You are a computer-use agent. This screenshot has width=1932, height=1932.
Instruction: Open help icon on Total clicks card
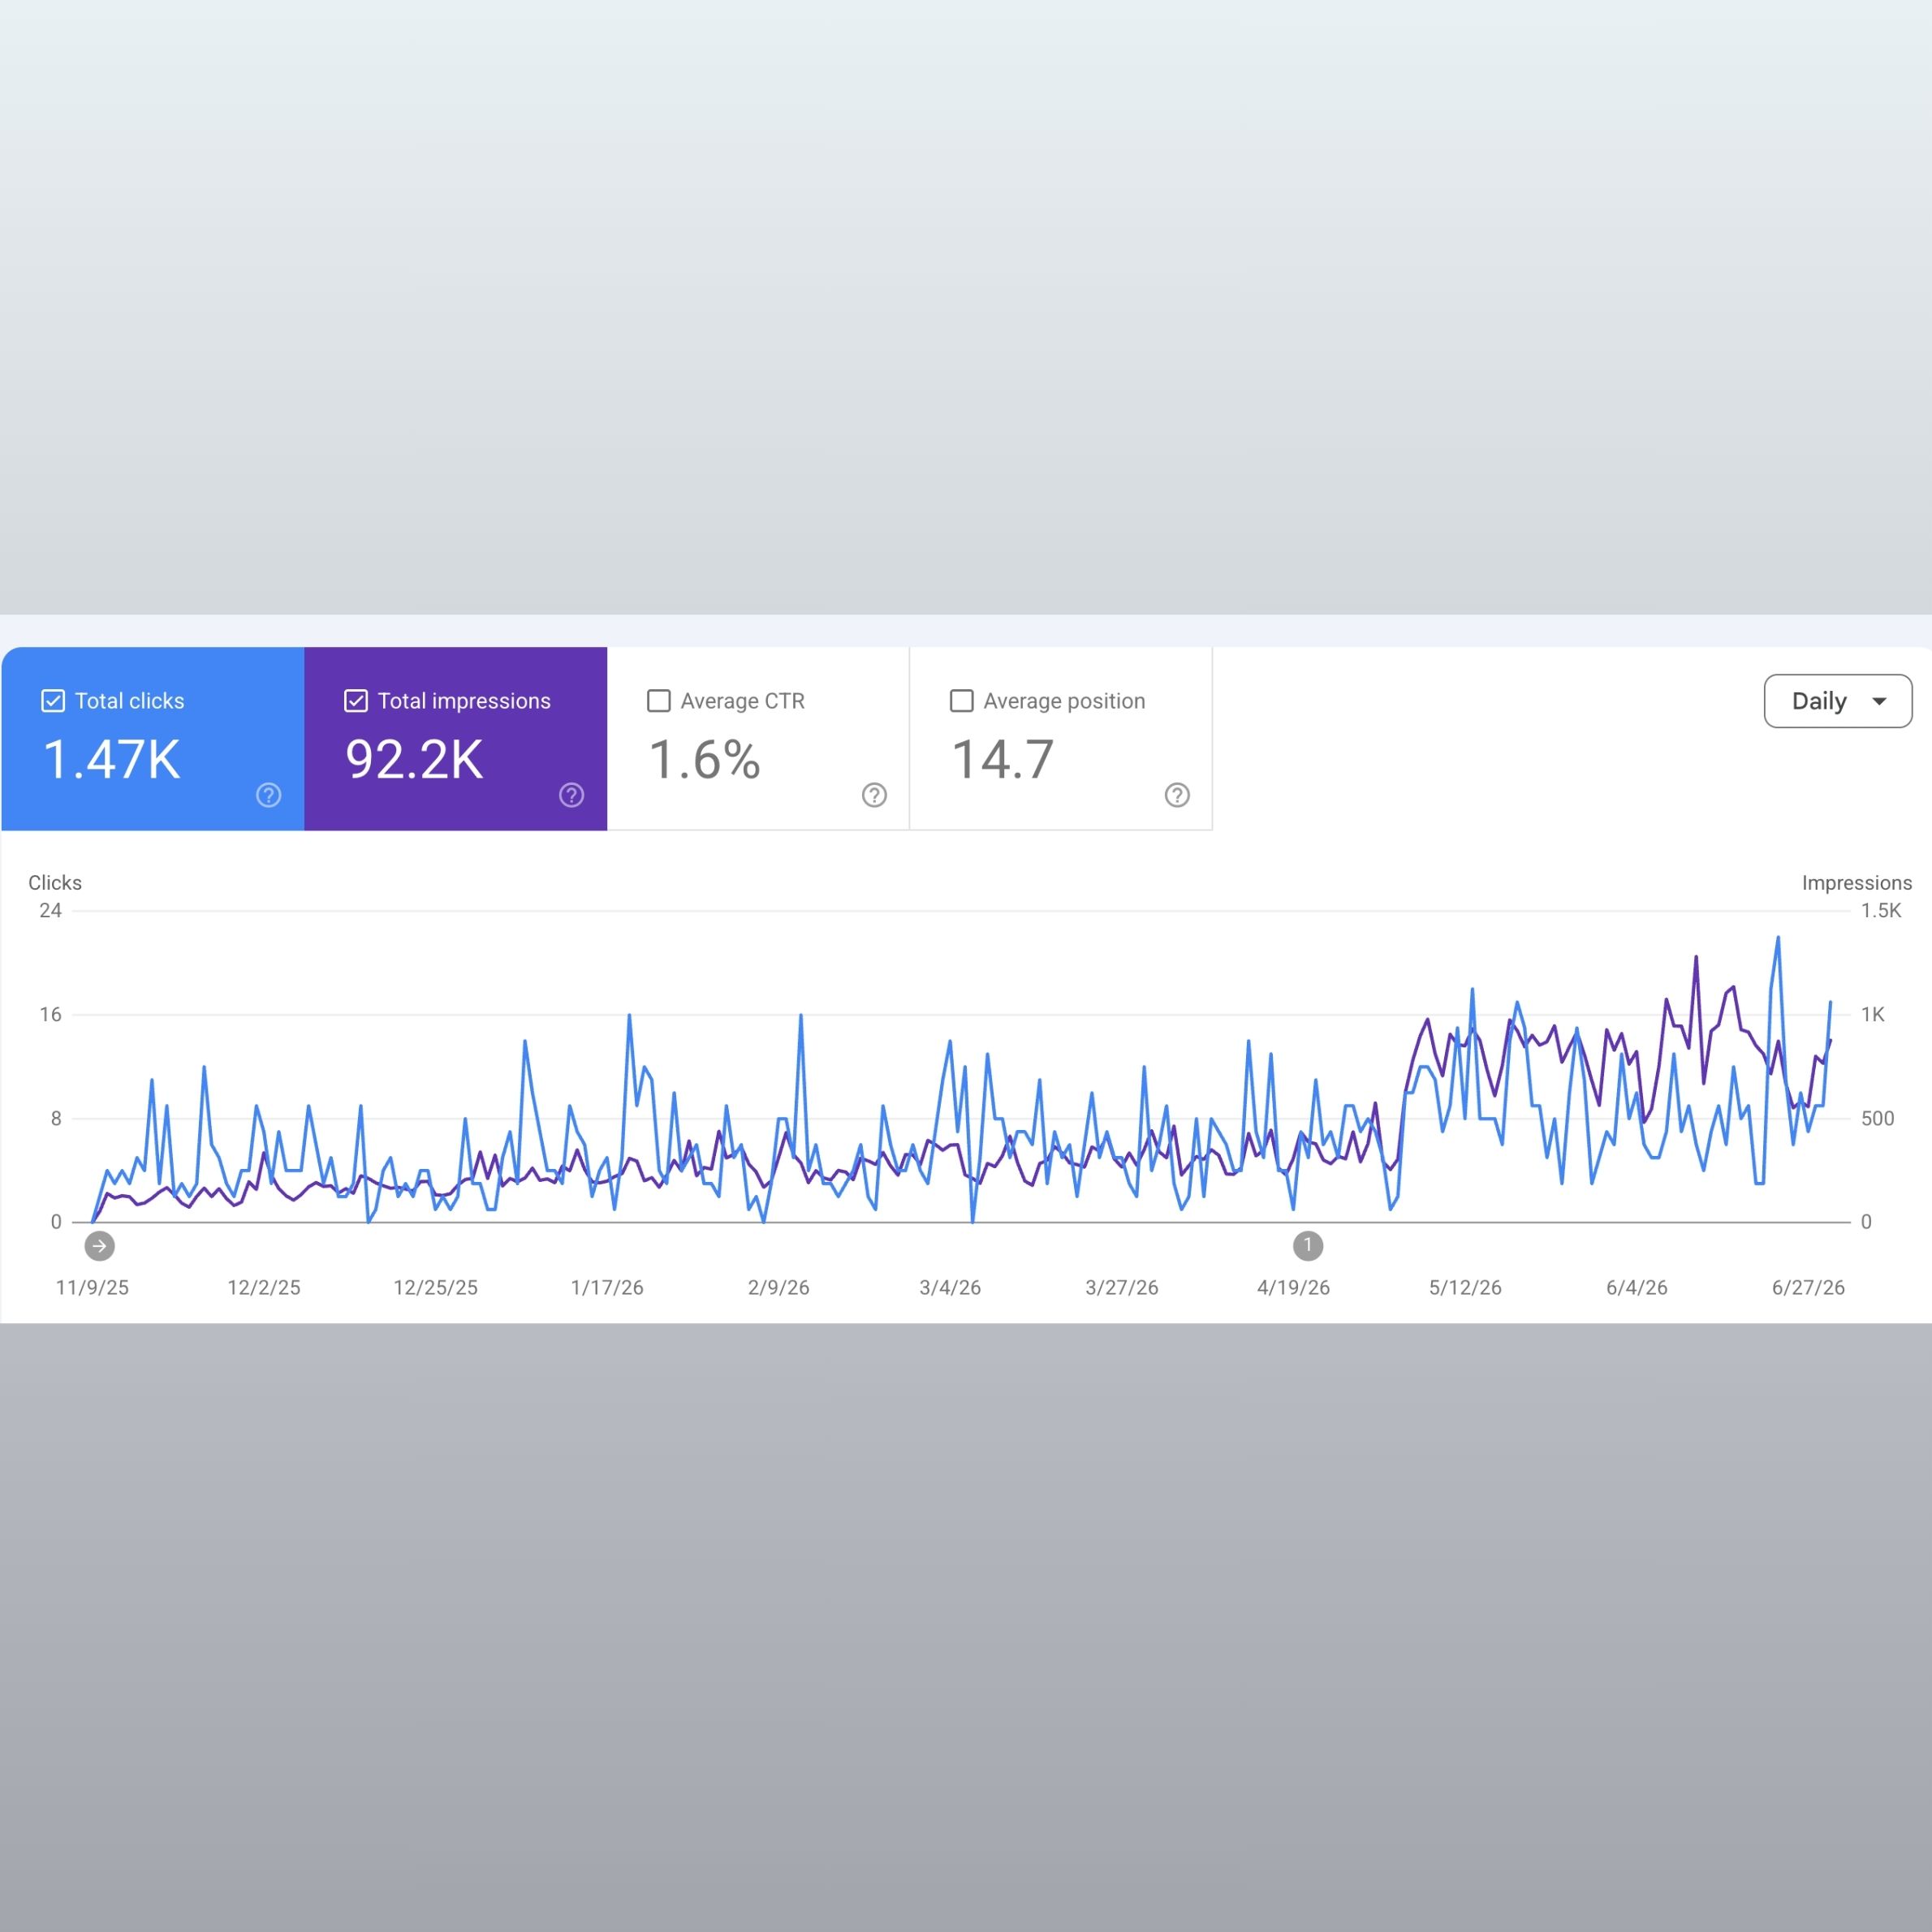pos(268,795)
